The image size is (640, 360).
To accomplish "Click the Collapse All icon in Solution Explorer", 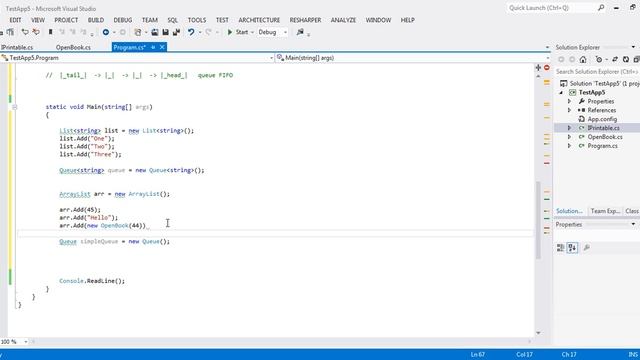I will 636,60.
